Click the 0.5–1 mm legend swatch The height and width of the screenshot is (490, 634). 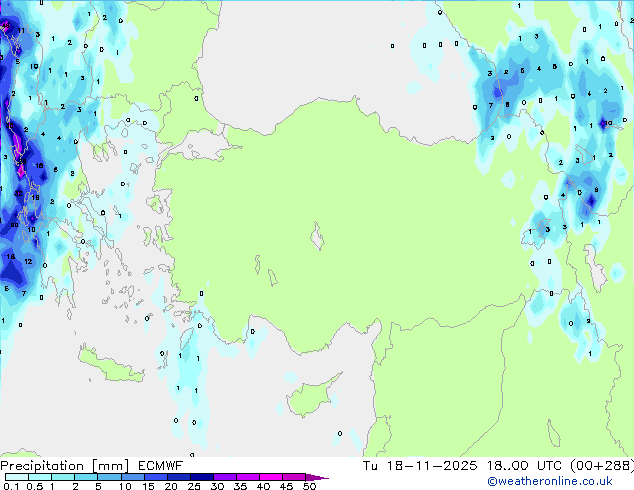tap(40, 477)
